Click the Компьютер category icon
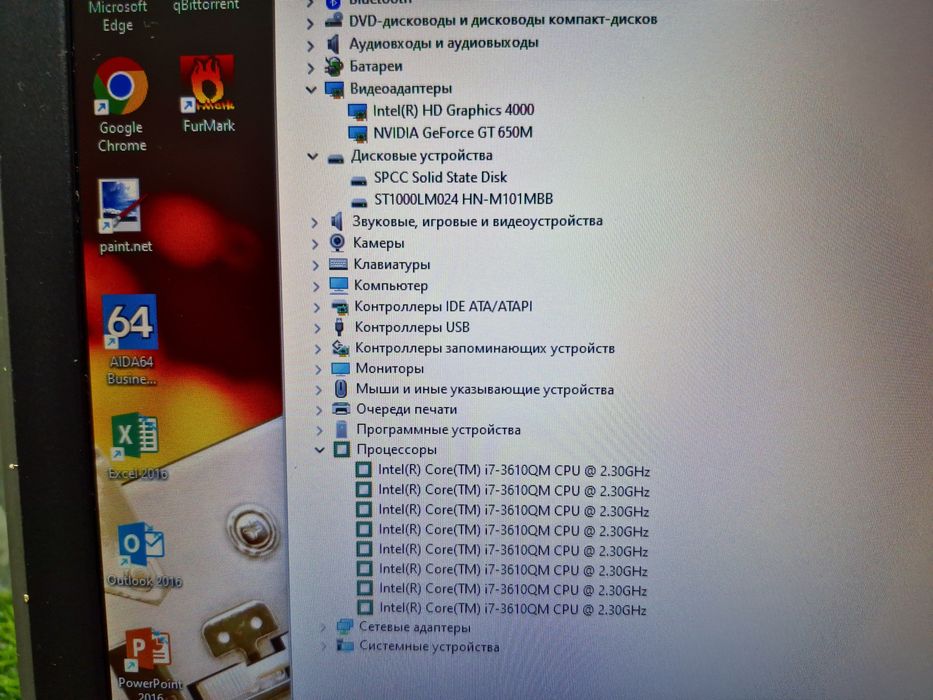 coord(339,286)
